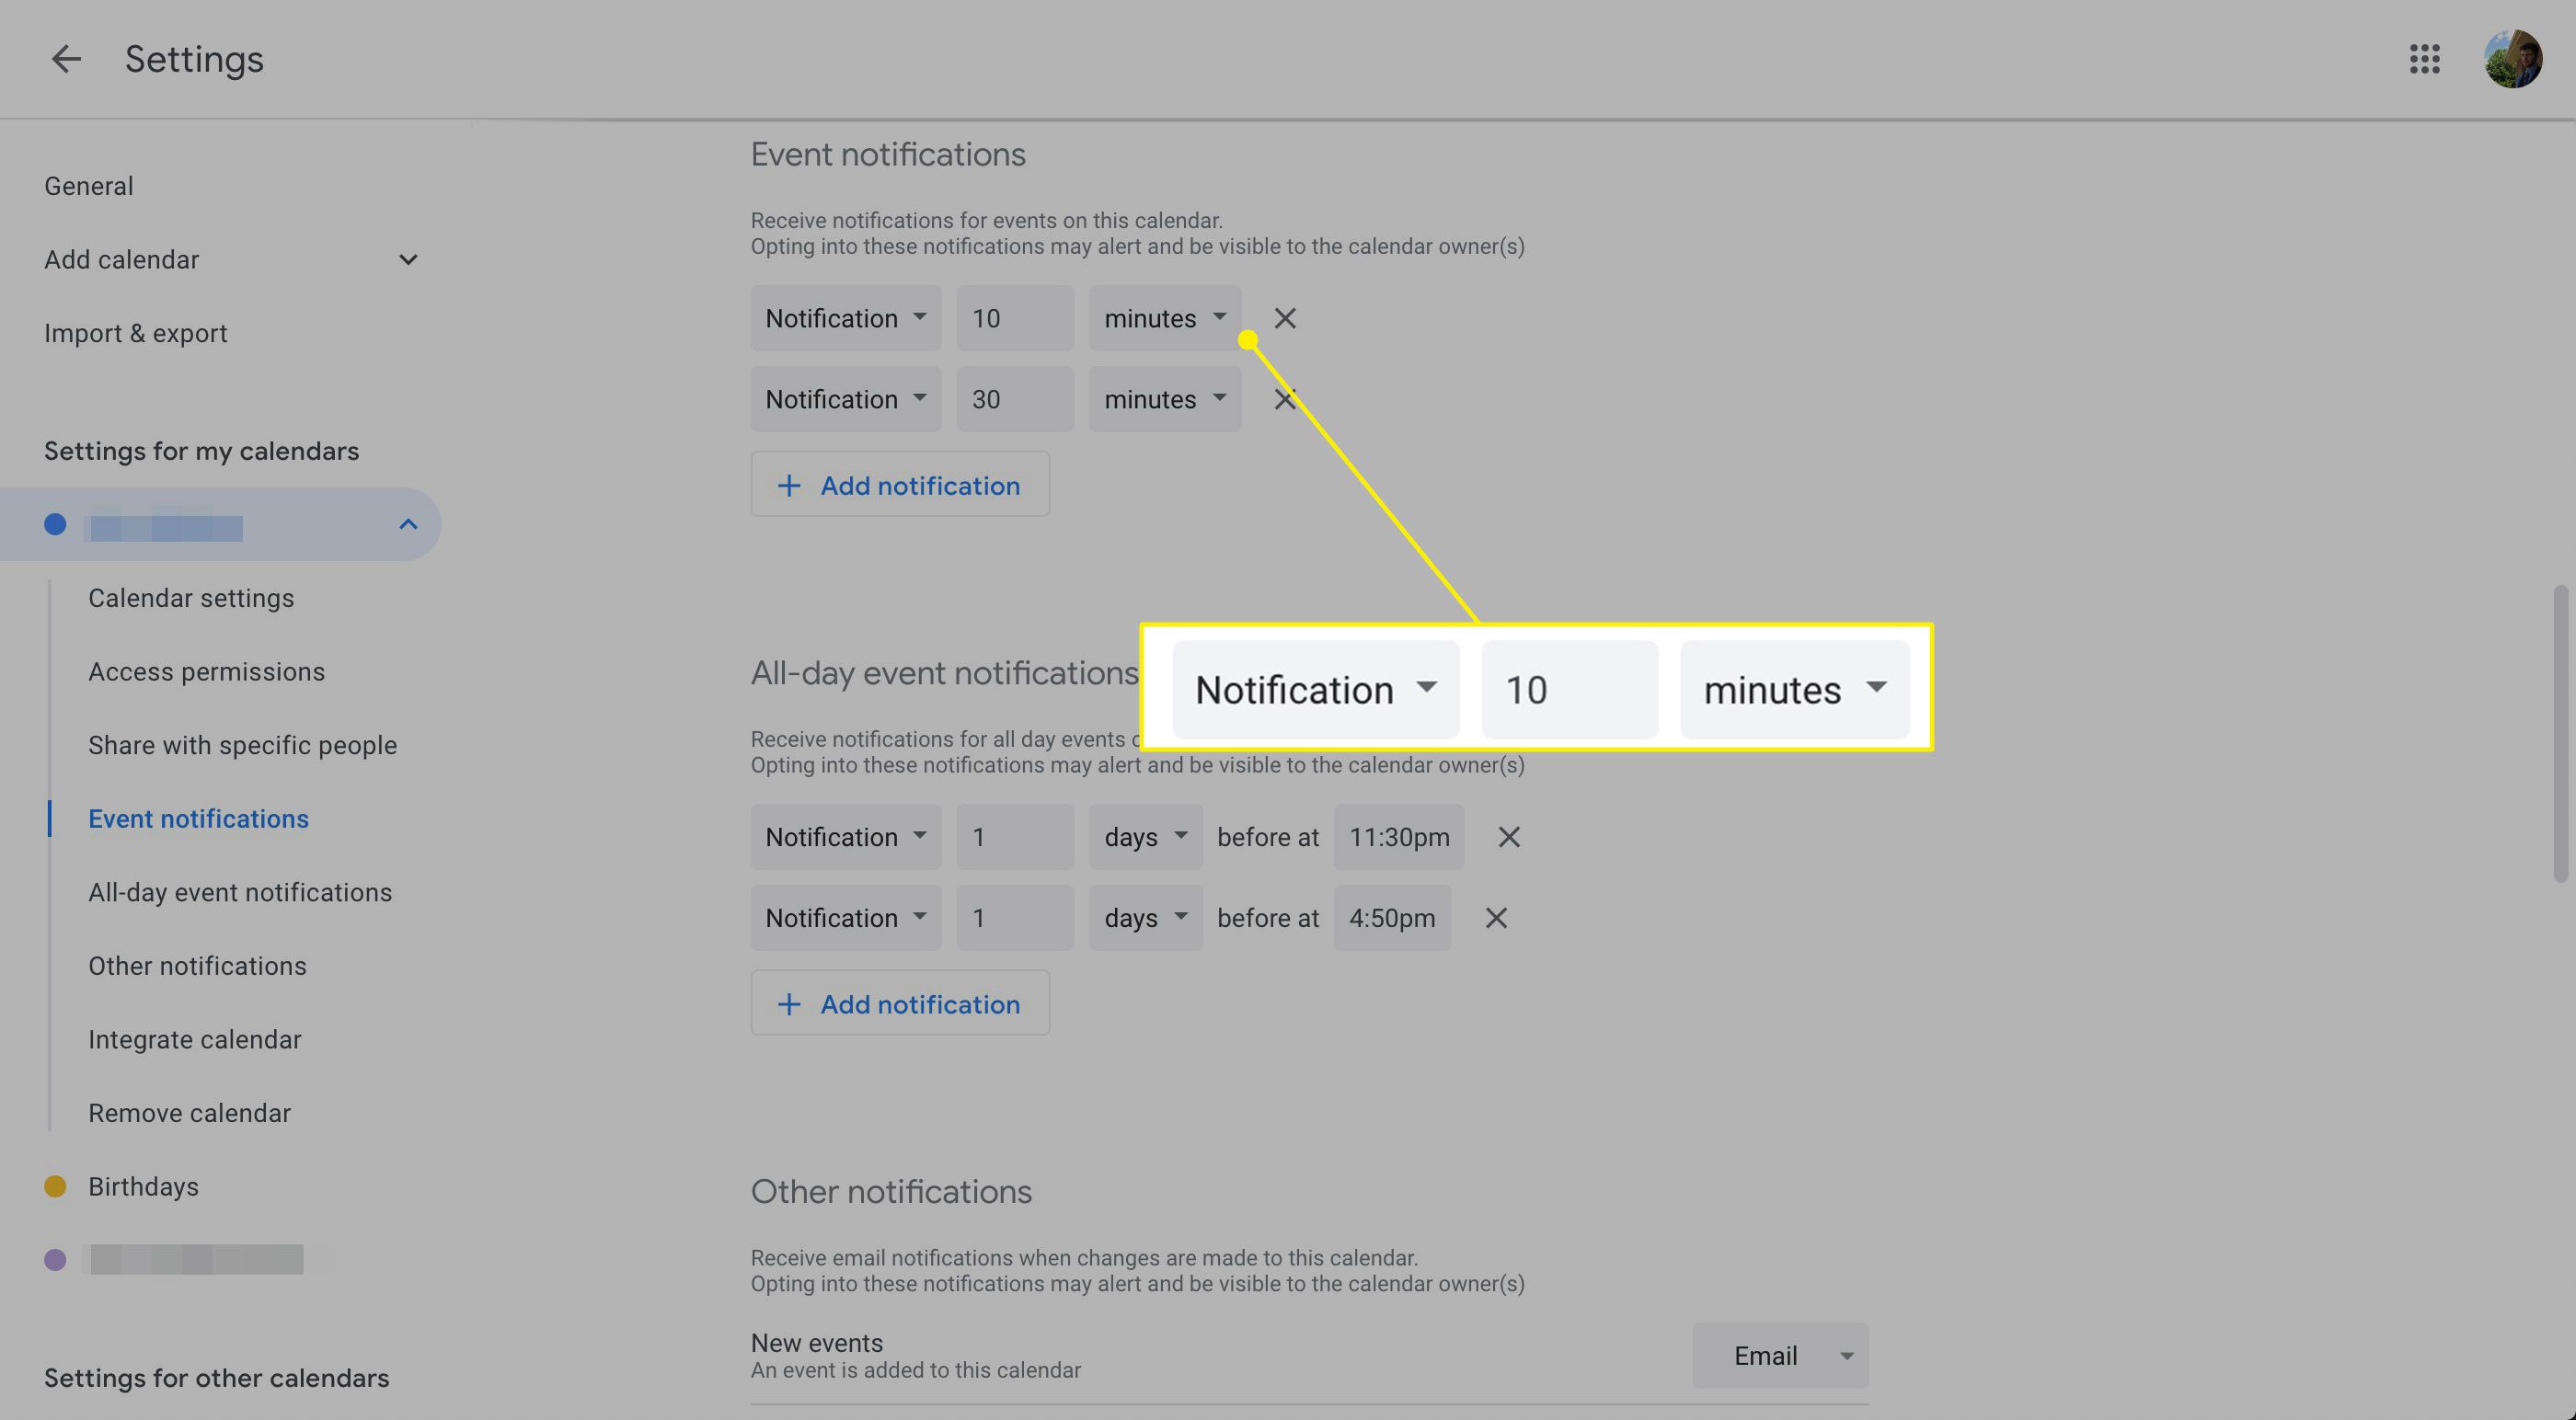Click the Google apps grid icon

click(x=2426, y=58)
